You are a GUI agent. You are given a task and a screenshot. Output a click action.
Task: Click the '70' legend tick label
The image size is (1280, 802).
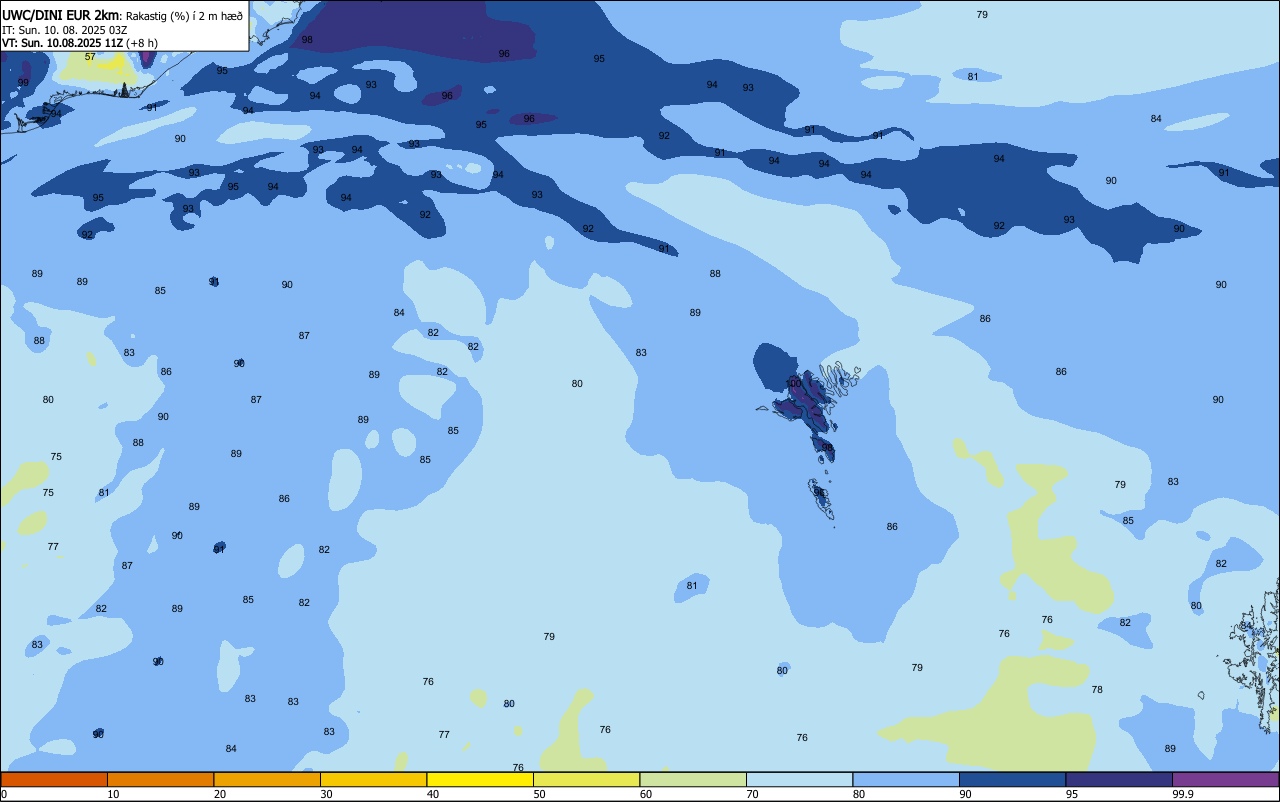(x=752, y=794)
